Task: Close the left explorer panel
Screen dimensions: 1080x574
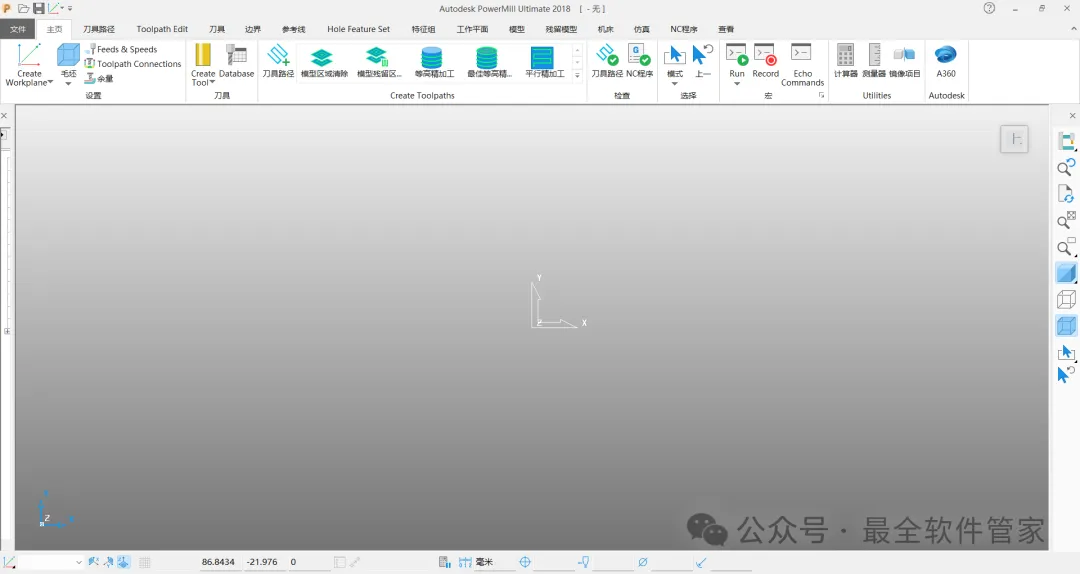Action: pos(4,116)
